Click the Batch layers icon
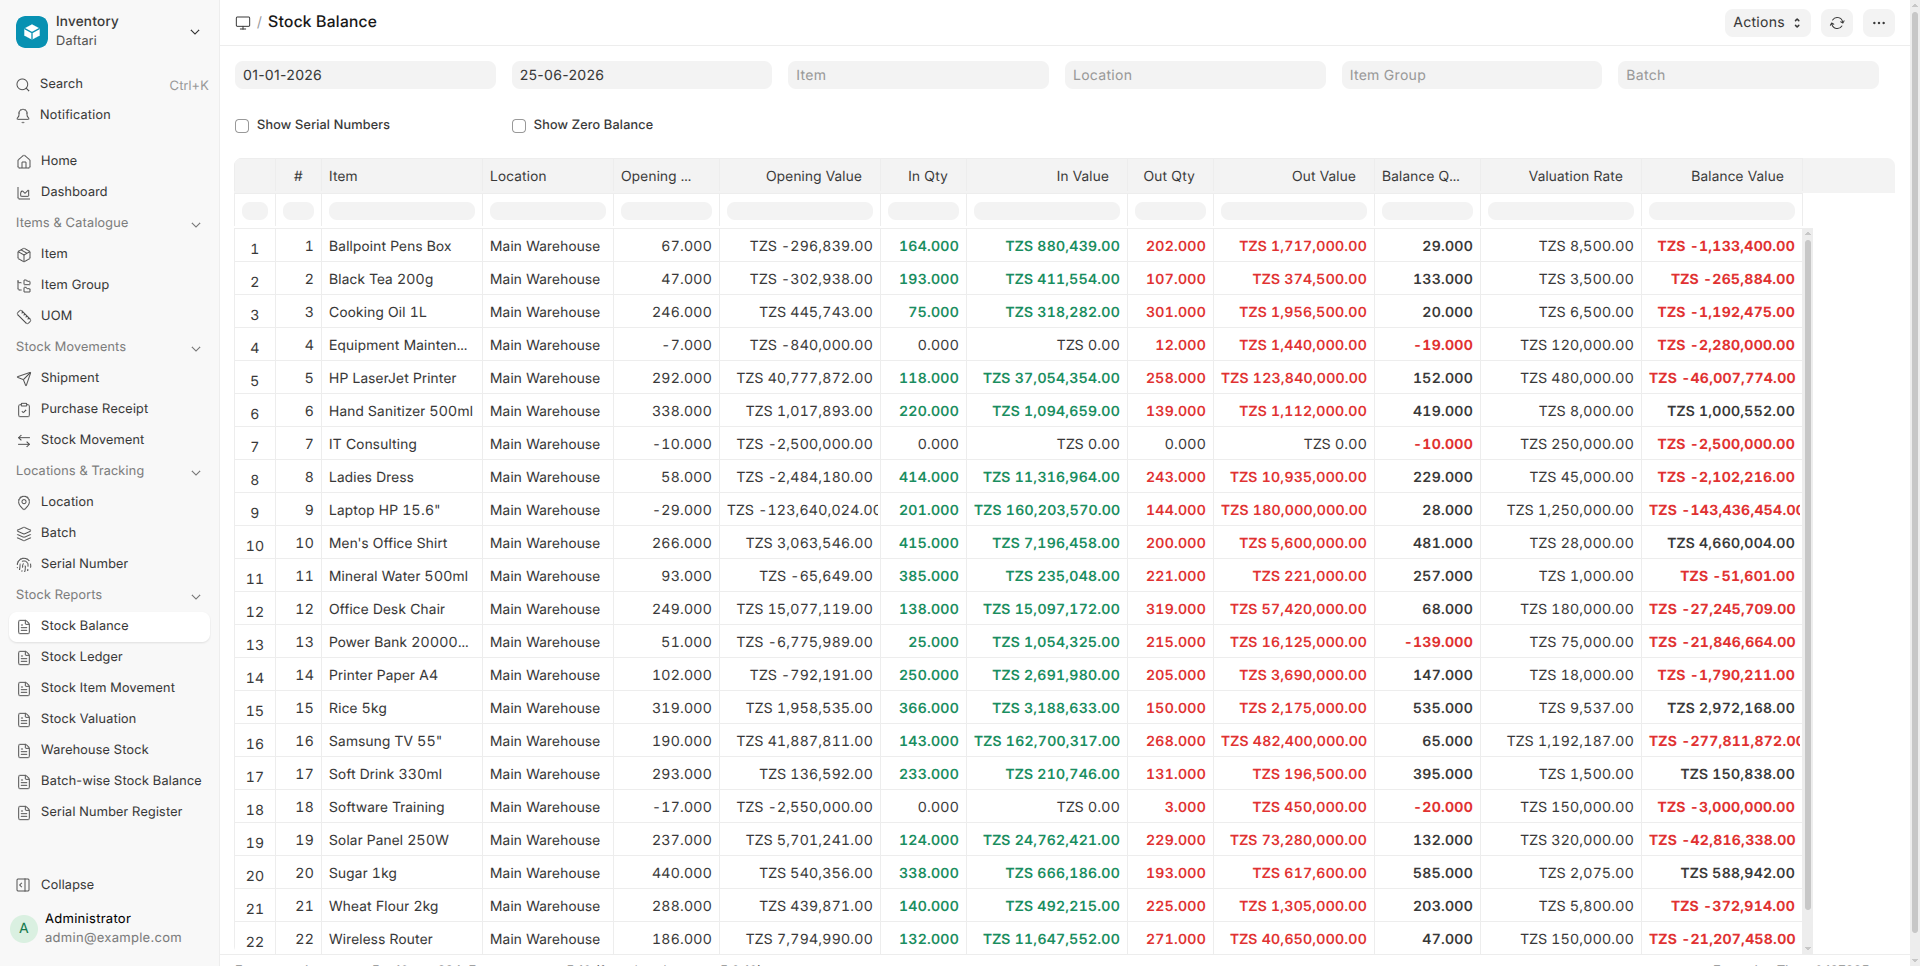The image size is (1920, 966). pos(24,534)
